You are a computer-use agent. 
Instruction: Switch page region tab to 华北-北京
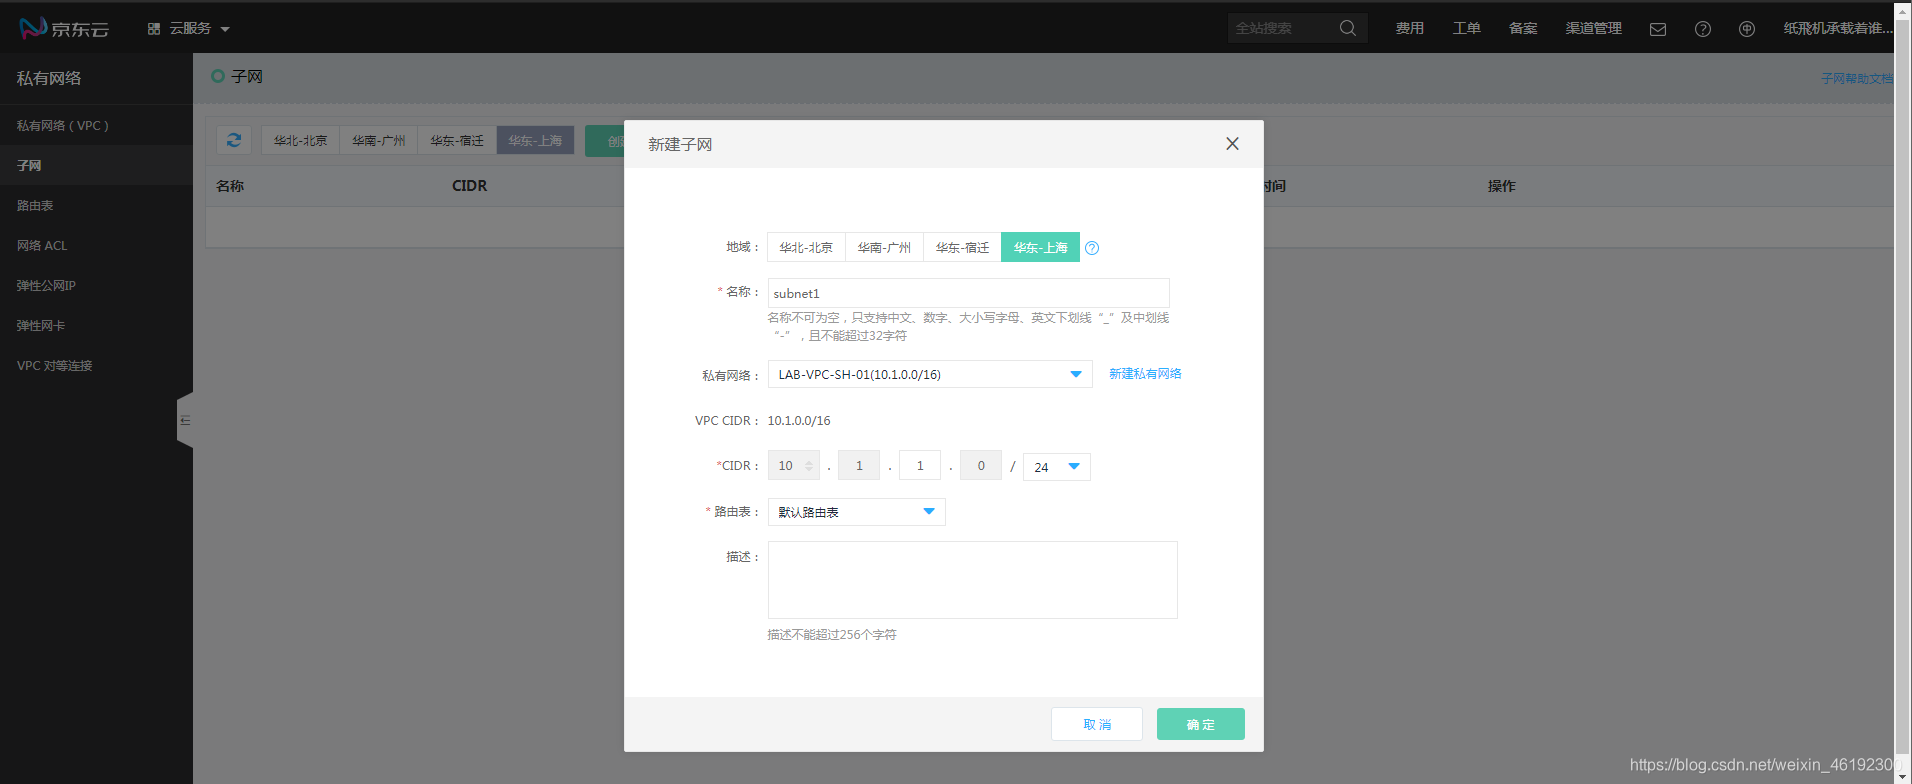point(300,140)
